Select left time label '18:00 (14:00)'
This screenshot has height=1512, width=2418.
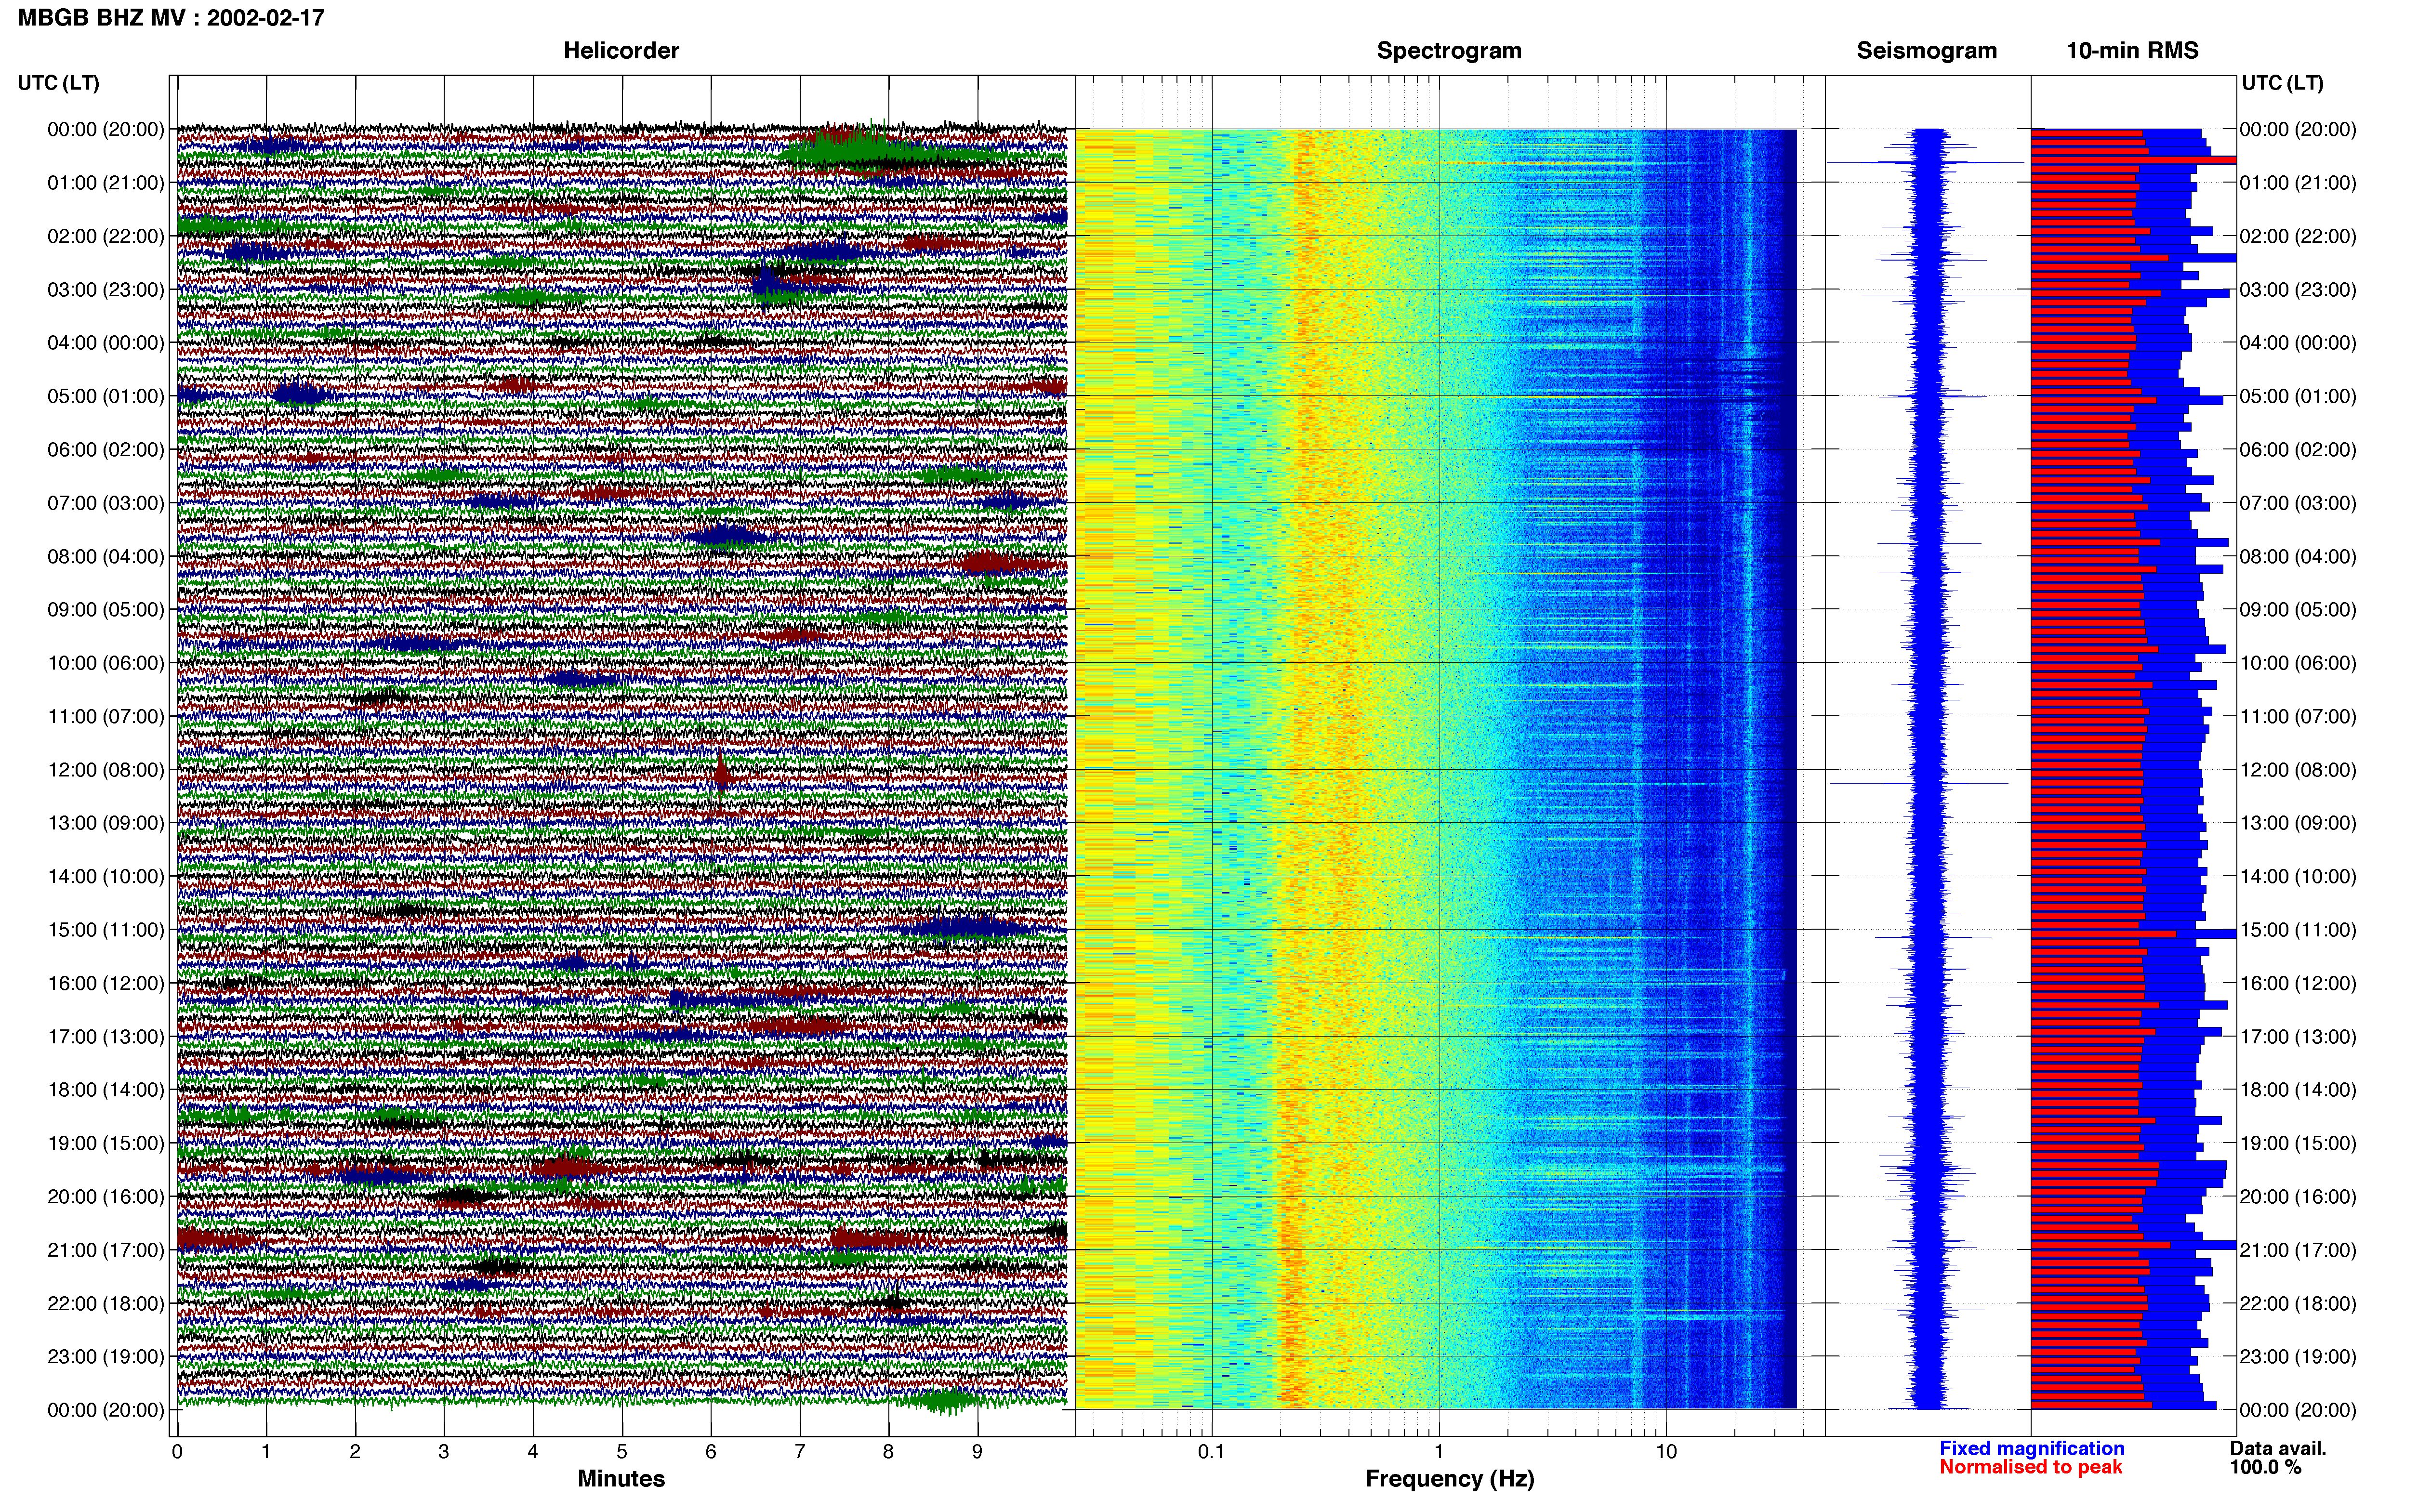[106, 1090]
